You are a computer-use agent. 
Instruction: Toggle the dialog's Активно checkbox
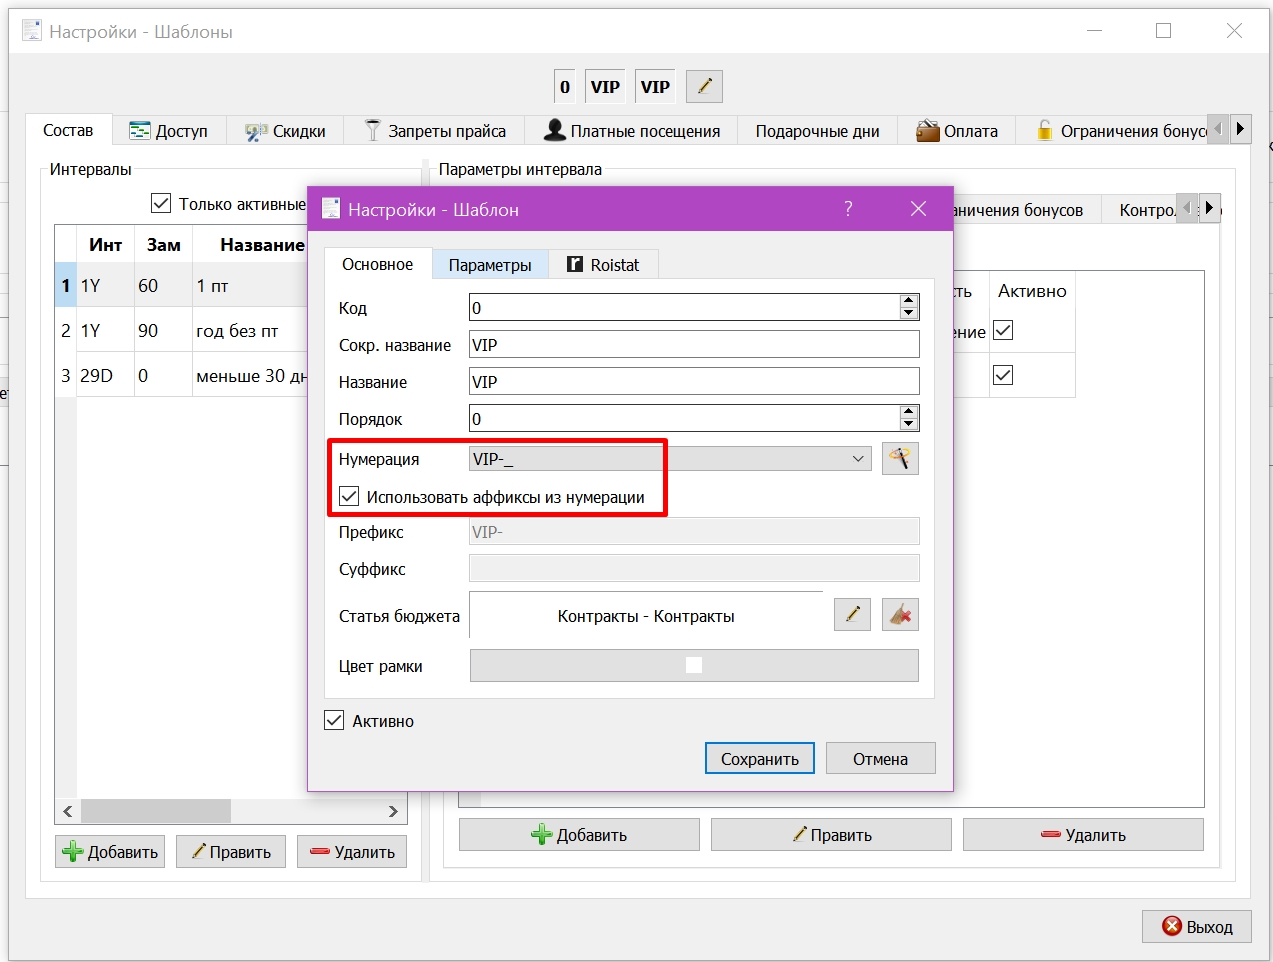pyautogui.click(x=334, y=720)
